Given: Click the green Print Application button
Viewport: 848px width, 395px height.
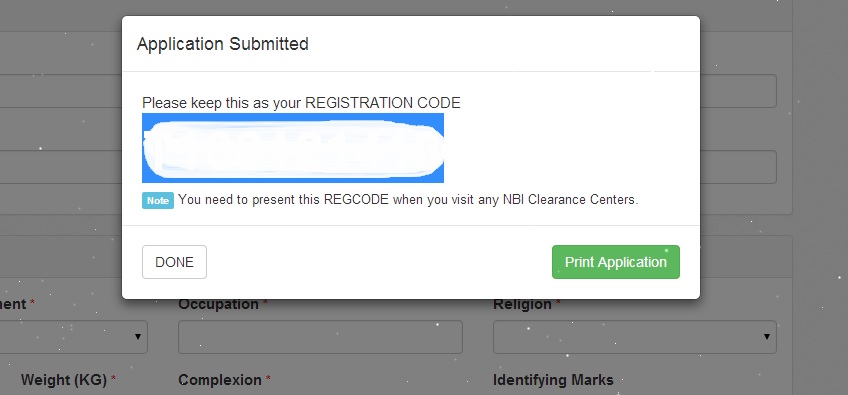Looking at the screenshot, I should [x=615, y=262].
